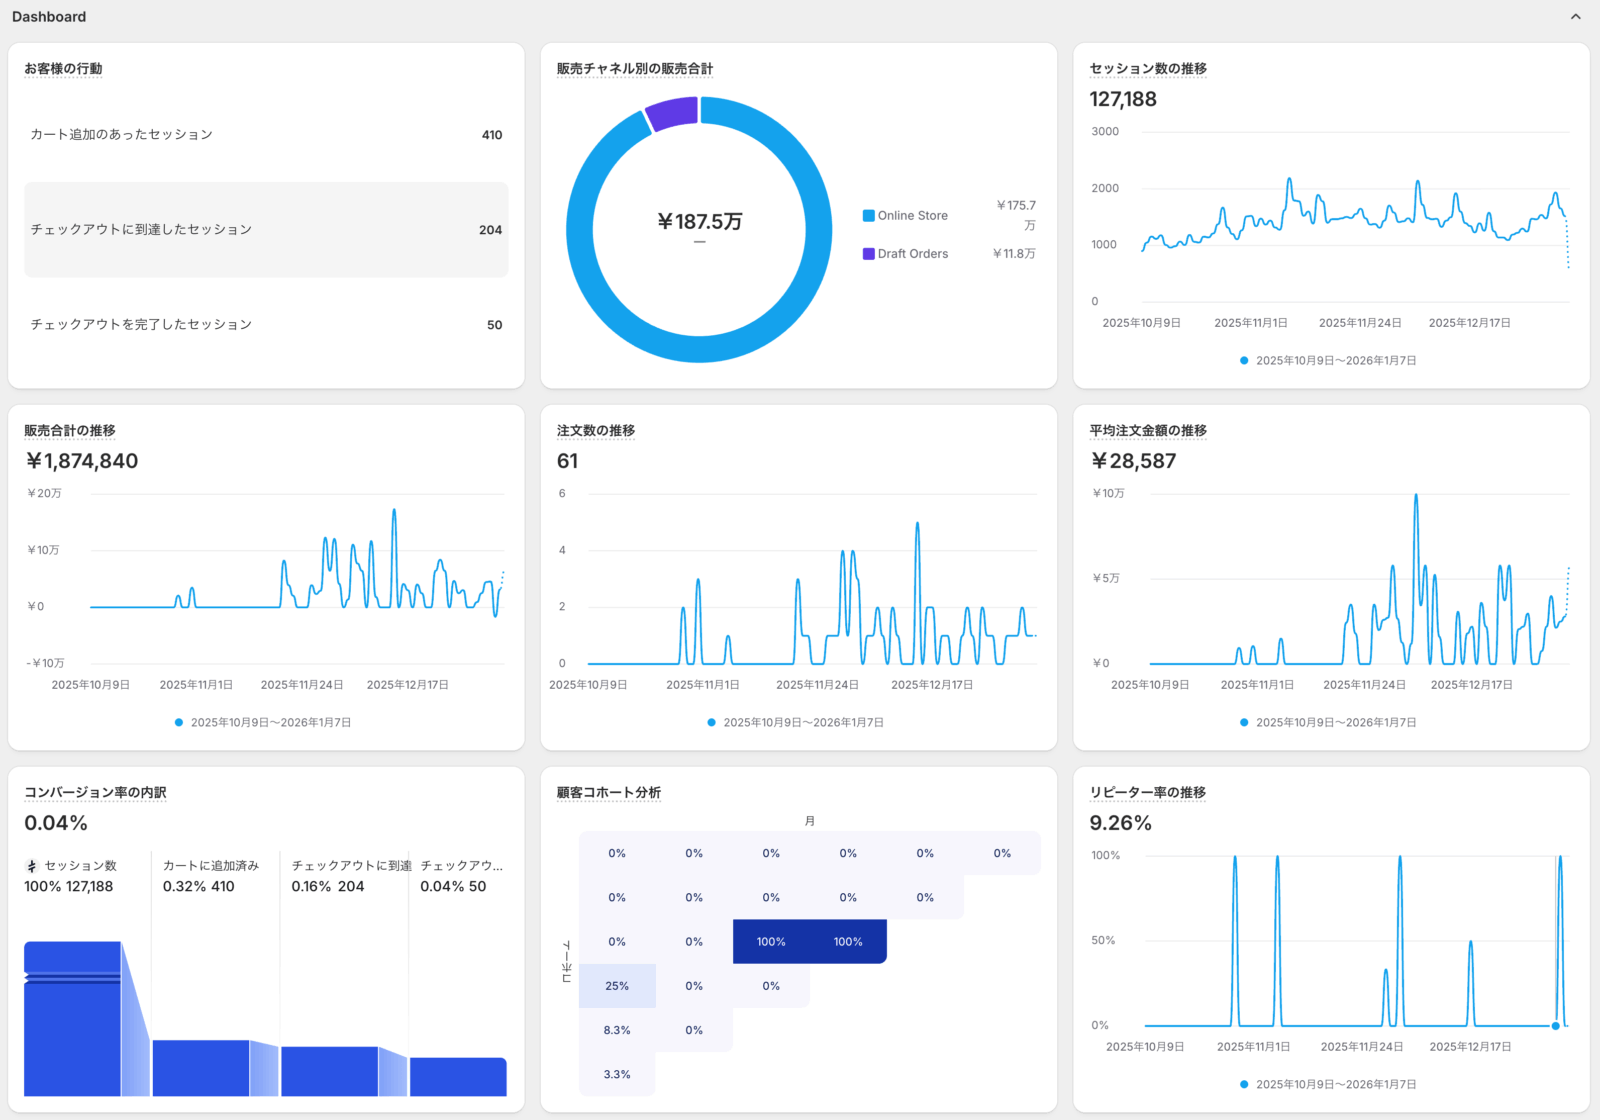The image size is (1600, 1120).
Task: Click the legend dot under 販売合計の推移 chart
Action: (x=179, y=723)
